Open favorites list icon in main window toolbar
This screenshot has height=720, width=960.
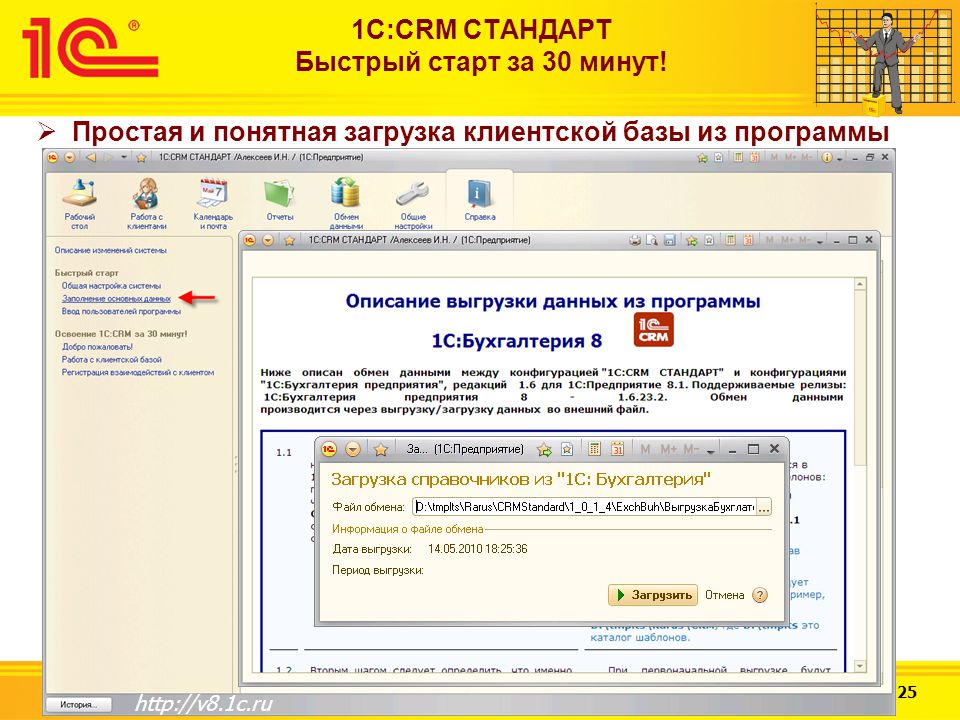click(719, 157)
